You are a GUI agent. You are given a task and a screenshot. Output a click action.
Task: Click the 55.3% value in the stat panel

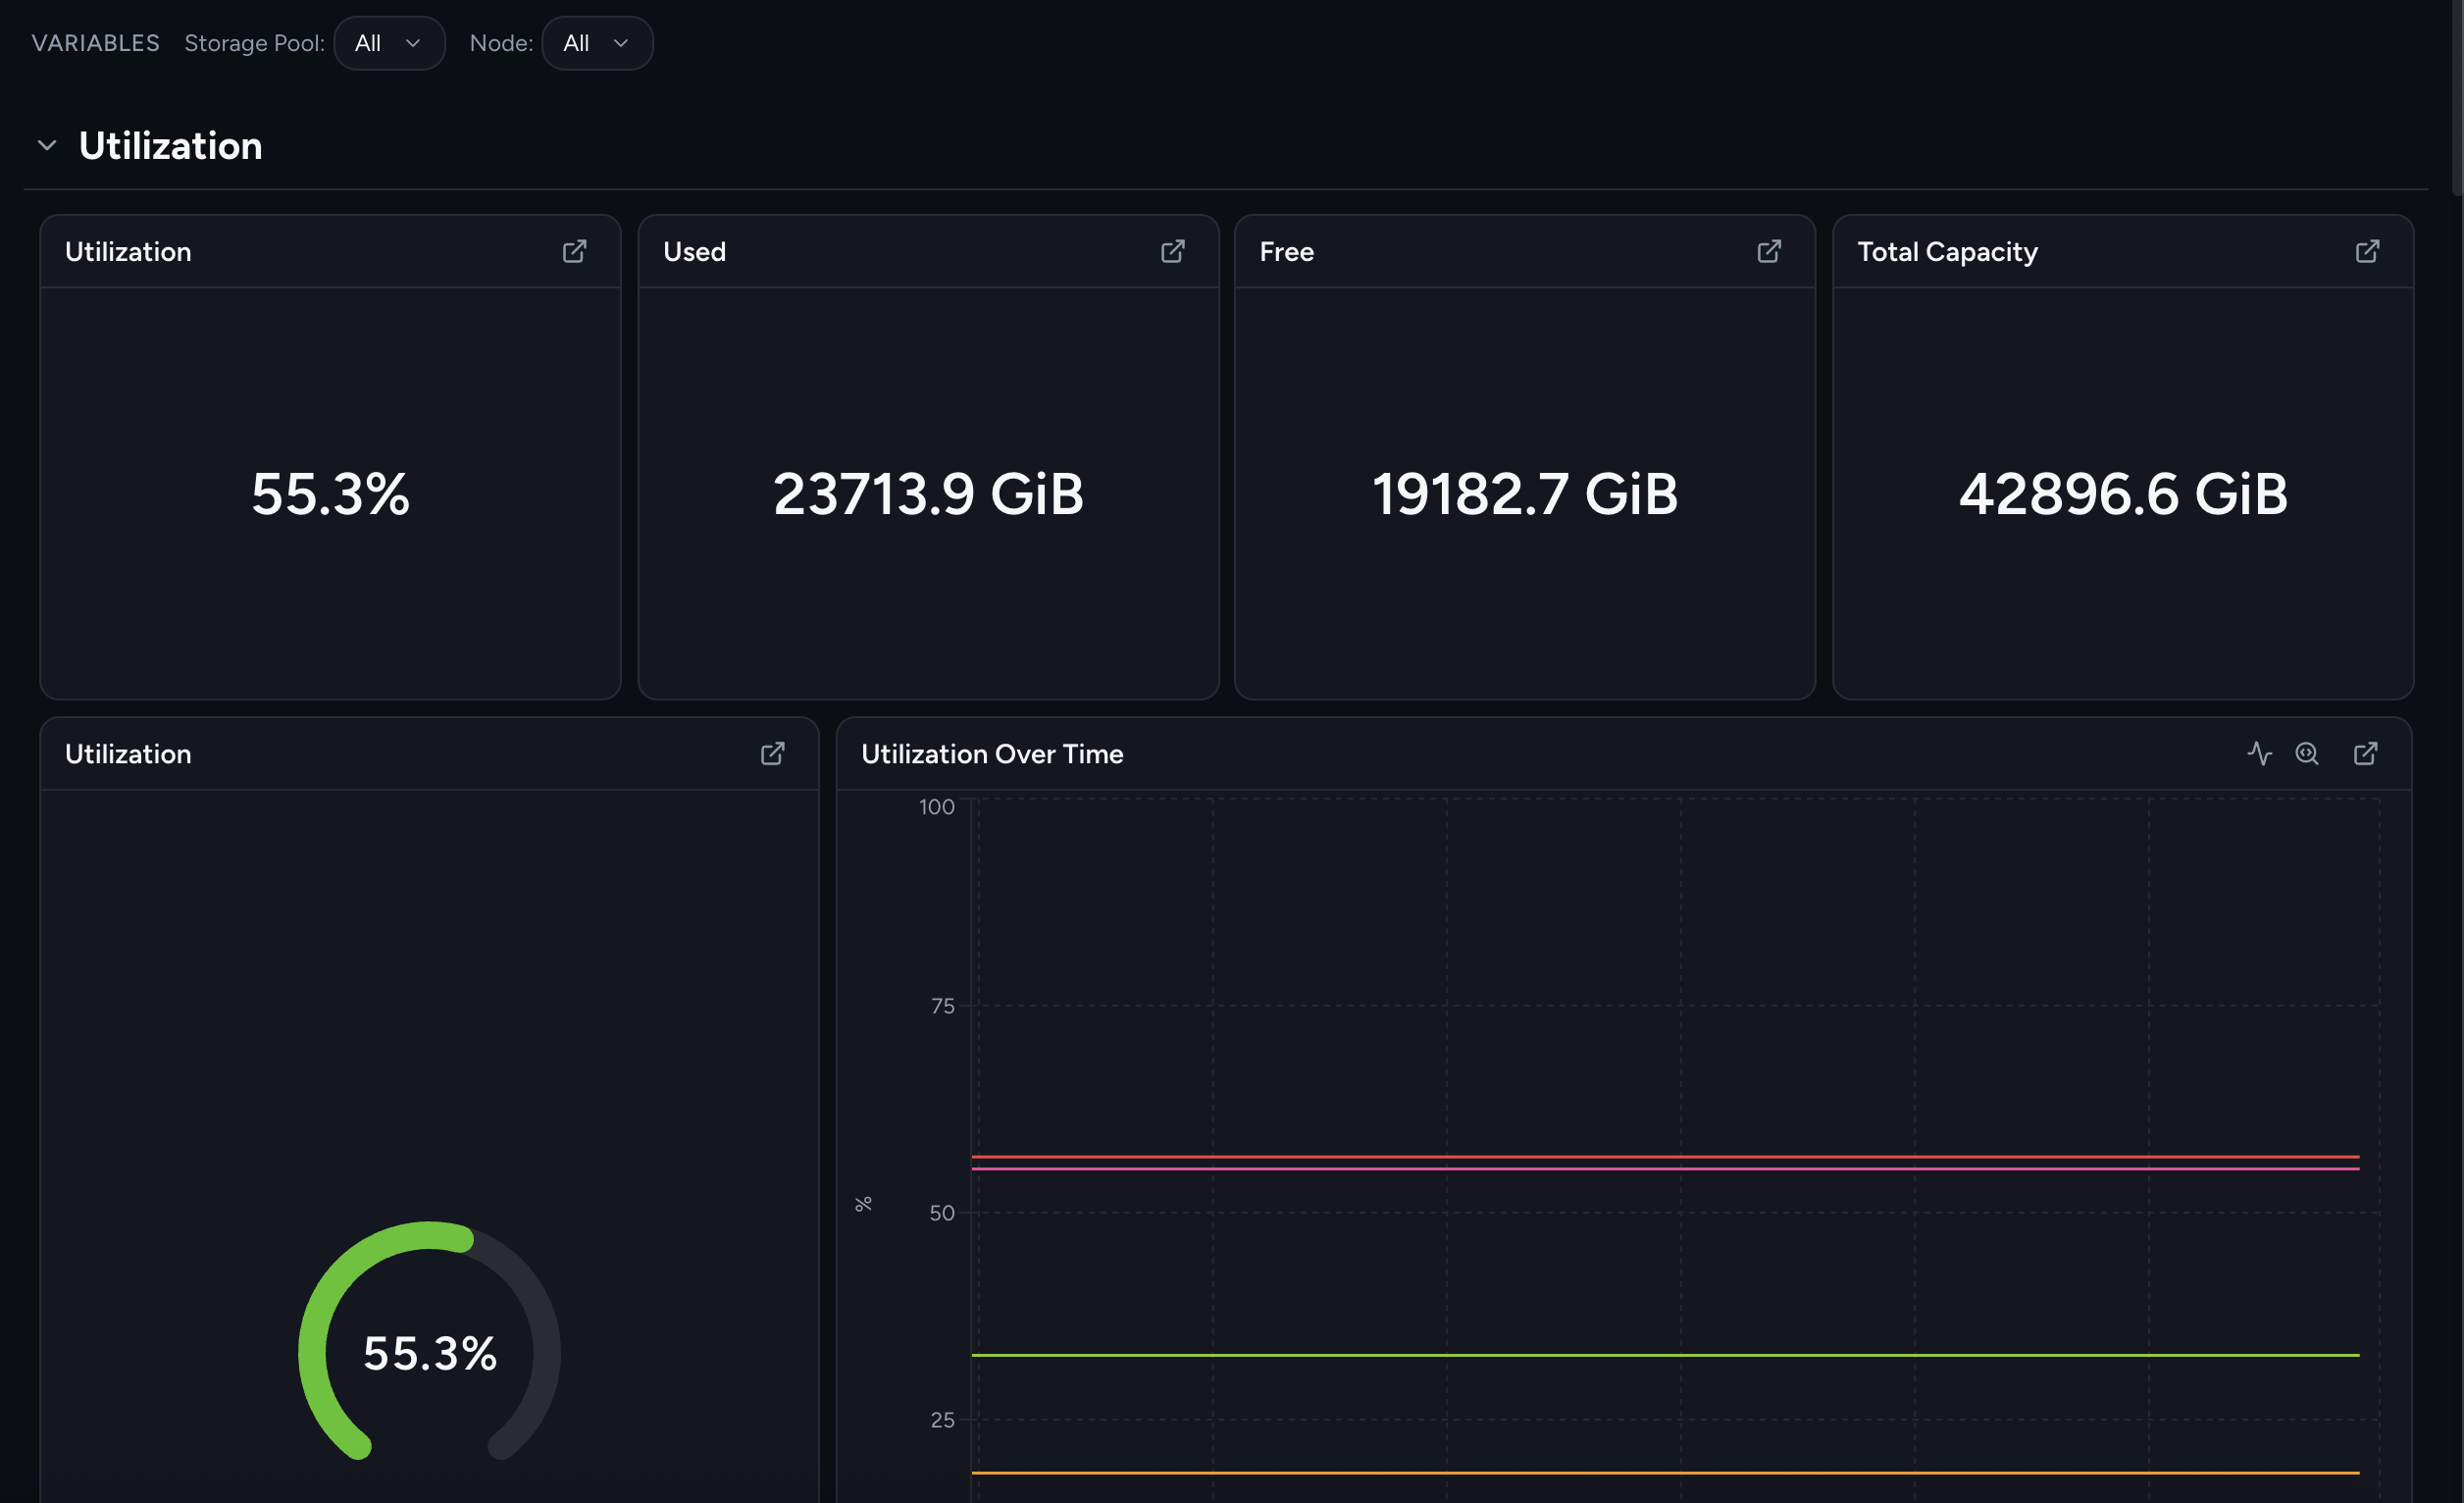tap(330, 494)
